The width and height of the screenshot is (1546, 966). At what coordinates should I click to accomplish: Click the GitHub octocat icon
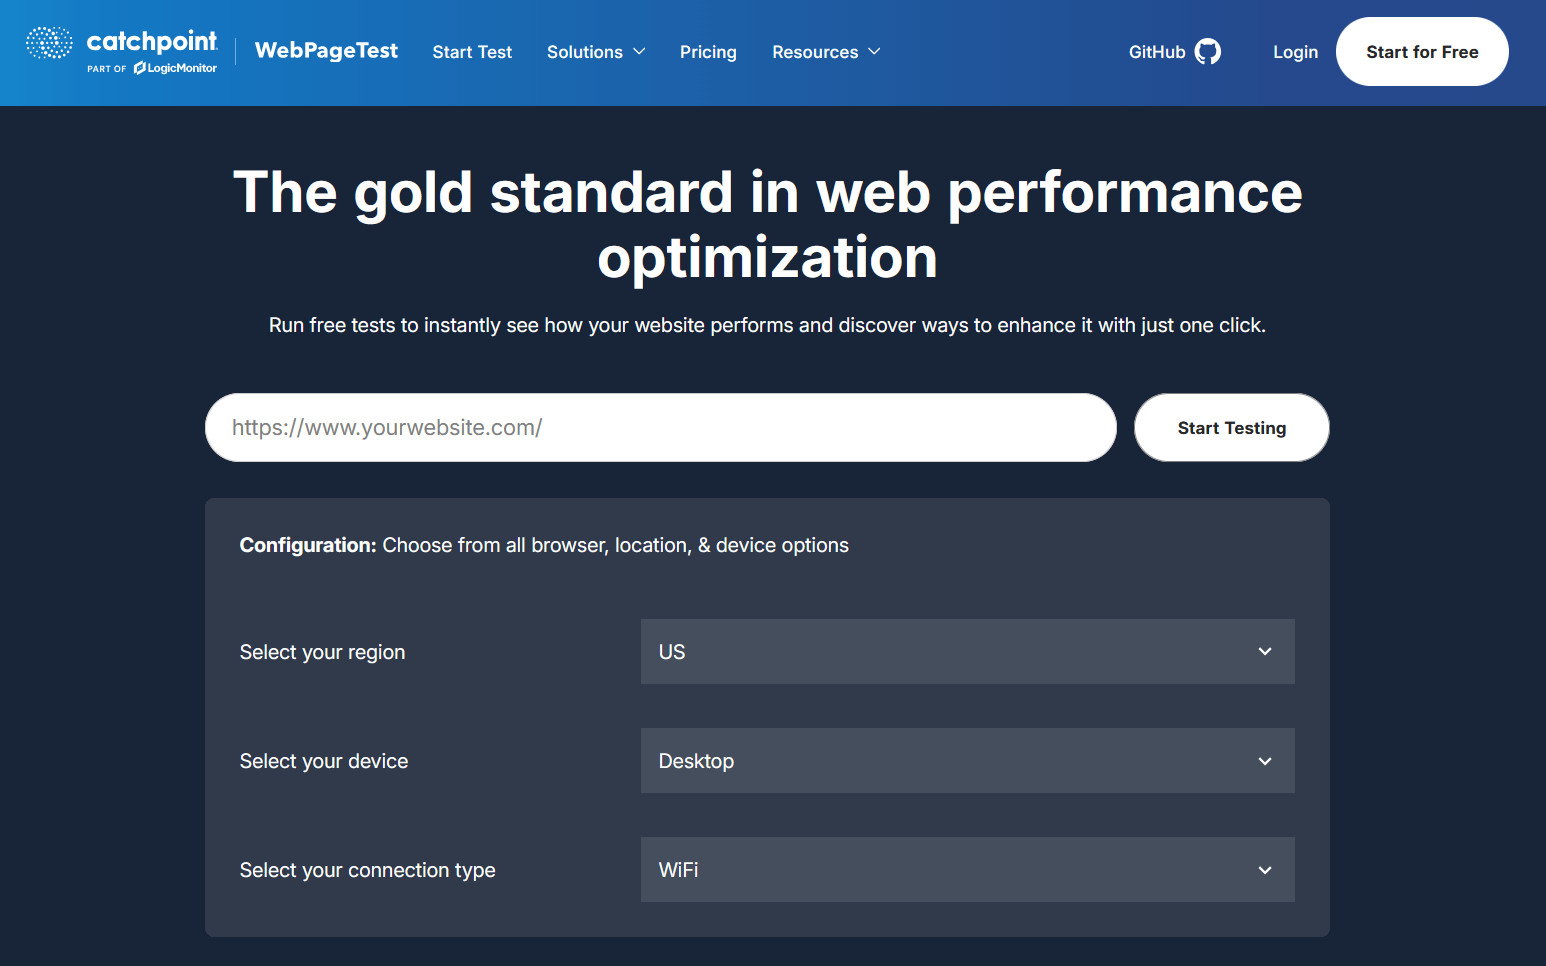1208,51
